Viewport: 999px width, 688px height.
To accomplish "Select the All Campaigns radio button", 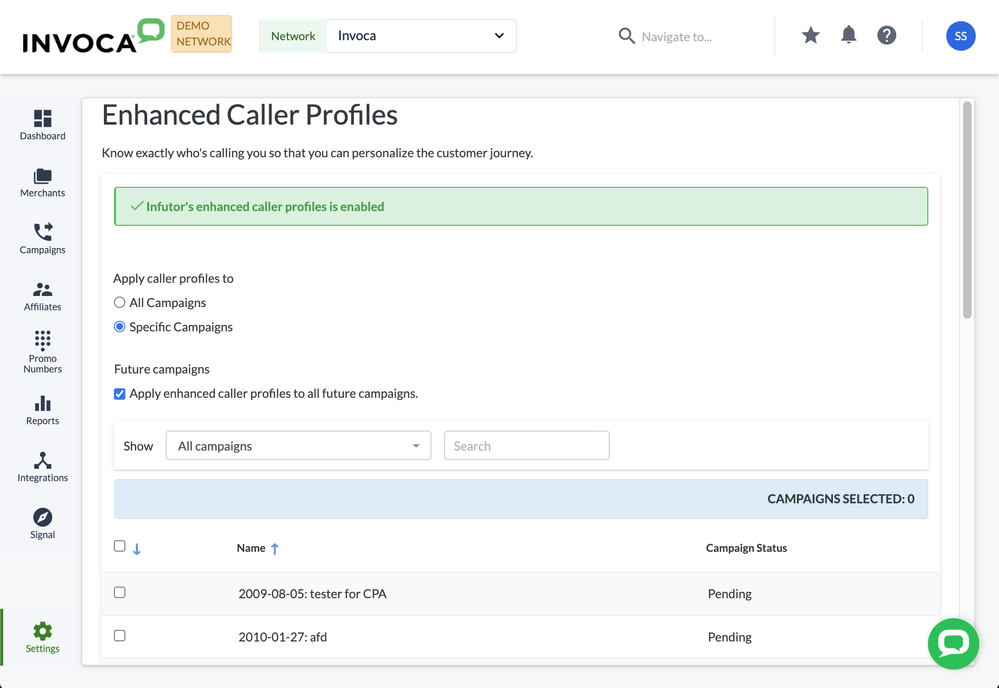I will click(x=119, y=303).
